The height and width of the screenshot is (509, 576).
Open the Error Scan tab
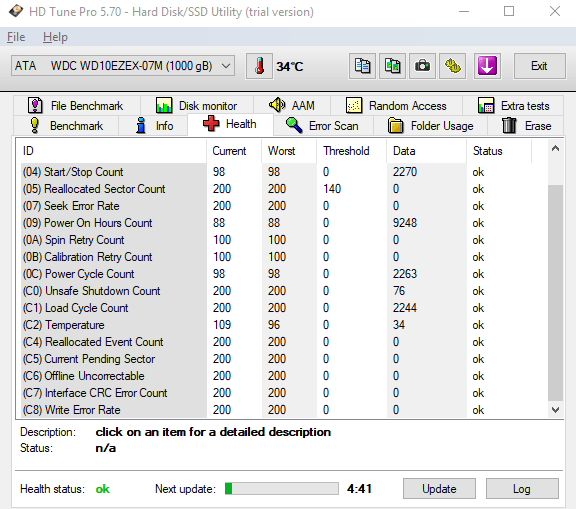pyautogui.click(x=323, y=126)
